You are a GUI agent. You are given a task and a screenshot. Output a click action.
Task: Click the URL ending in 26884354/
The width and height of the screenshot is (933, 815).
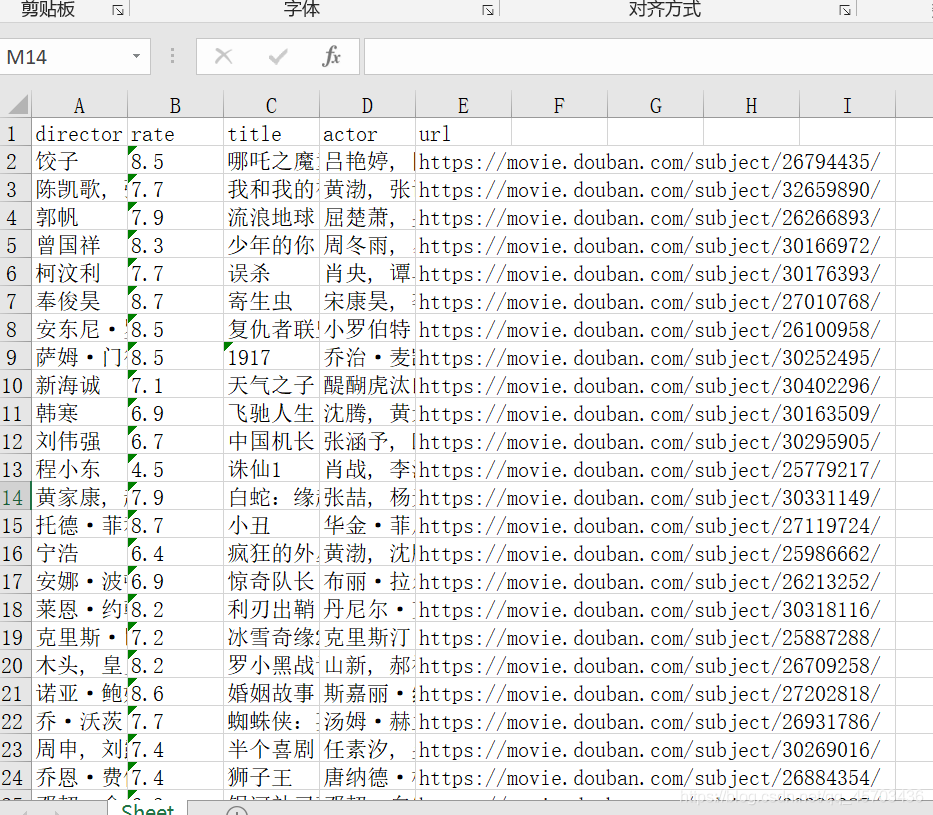click(x=649, y=776)
